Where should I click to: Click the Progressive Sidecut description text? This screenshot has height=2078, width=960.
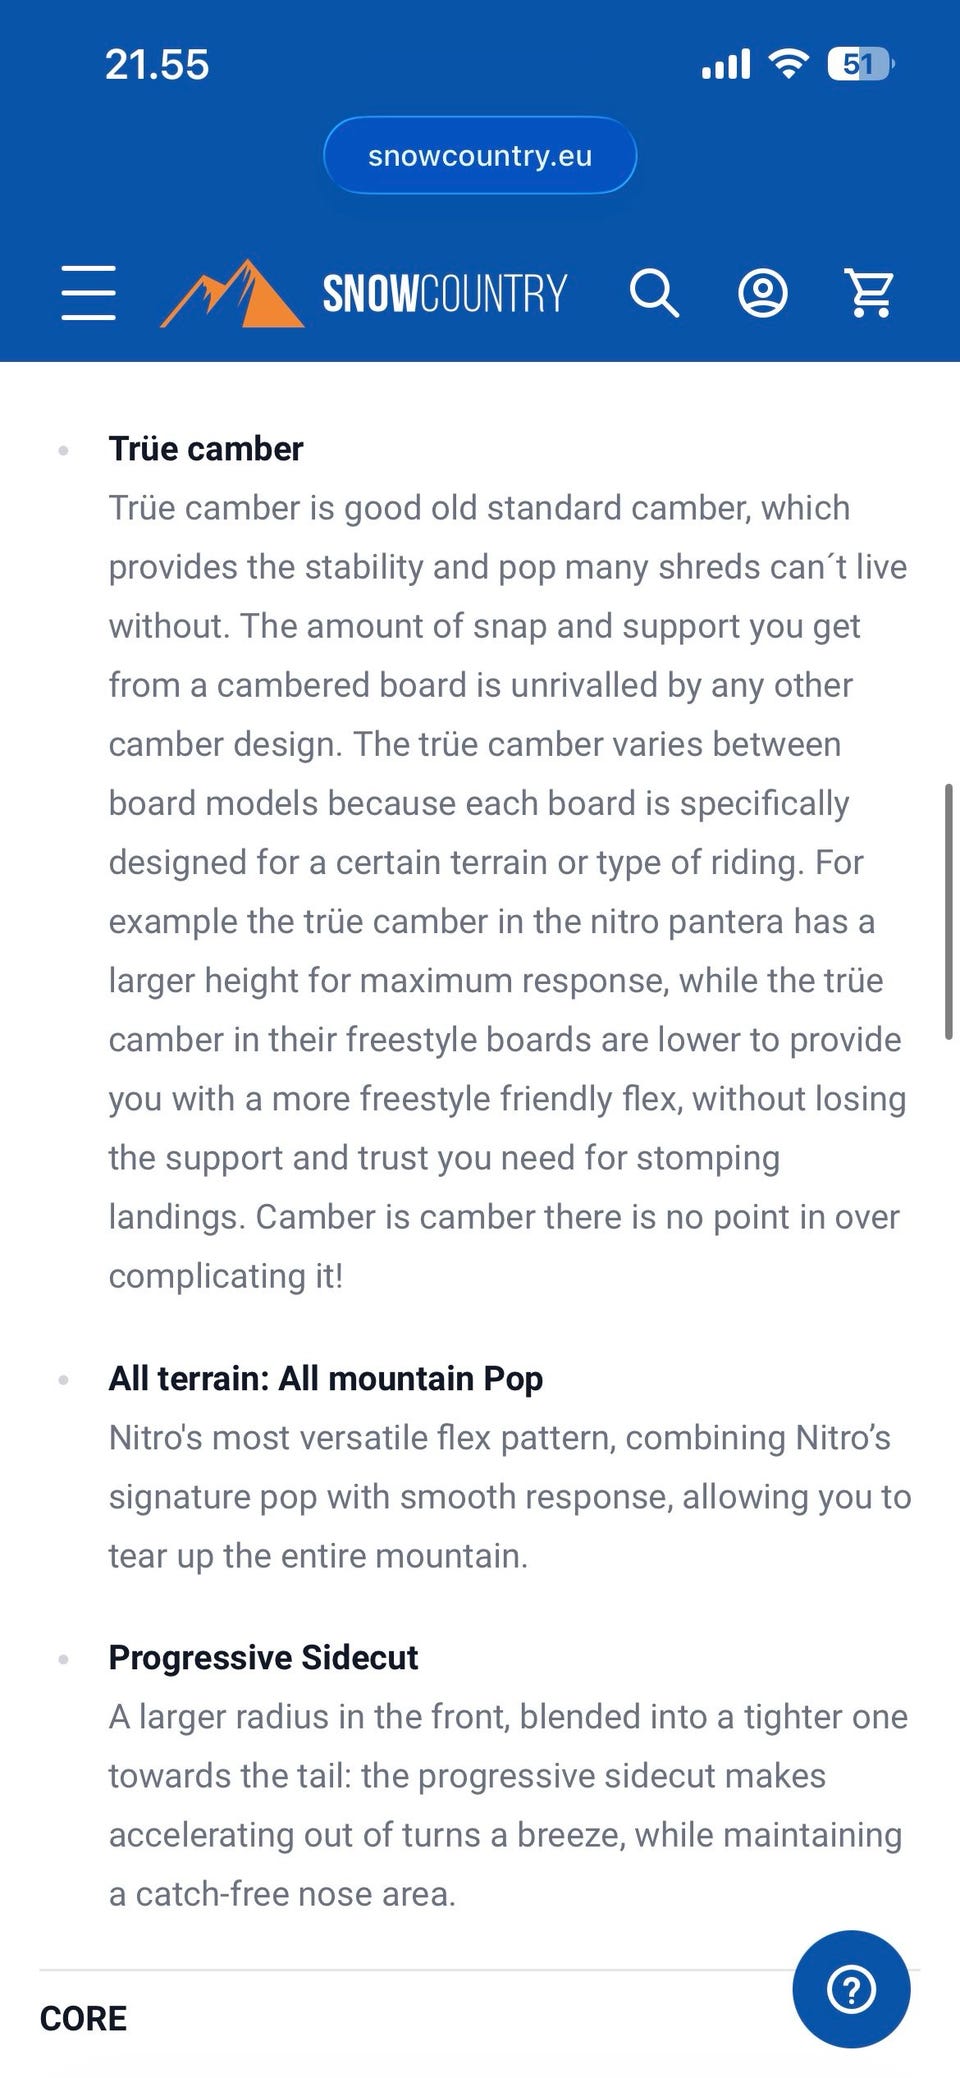tap(508, 1805)
